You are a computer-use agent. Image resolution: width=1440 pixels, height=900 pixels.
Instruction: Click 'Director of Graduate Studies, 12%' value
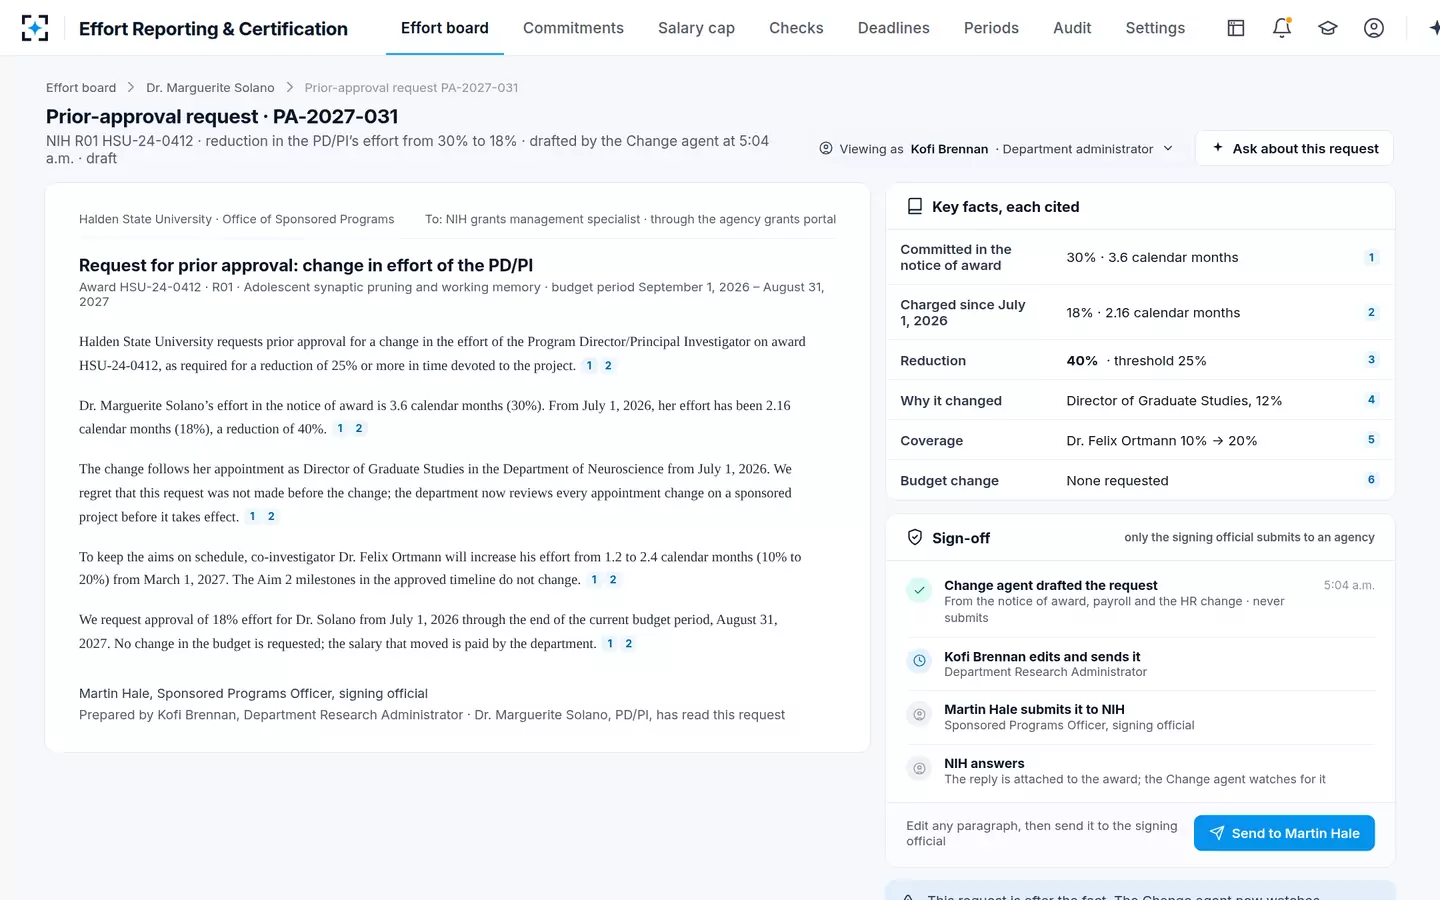[1174, 400]
